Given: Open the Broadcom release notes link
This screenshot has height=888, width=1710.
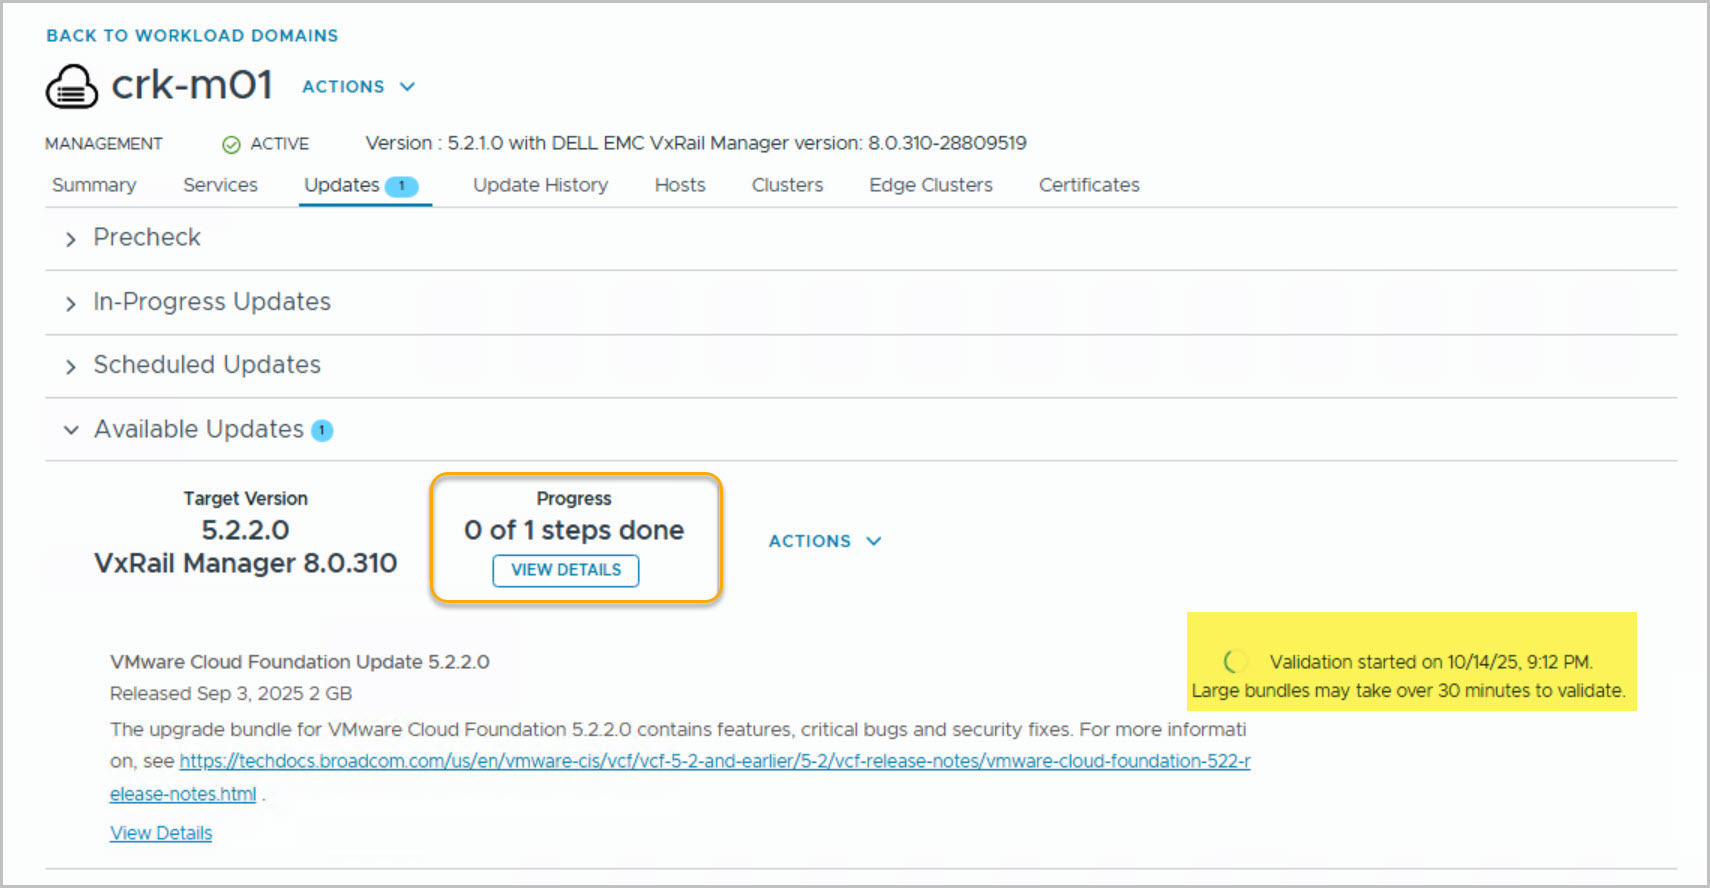Looking at the screenshot, I should (680, 777).
